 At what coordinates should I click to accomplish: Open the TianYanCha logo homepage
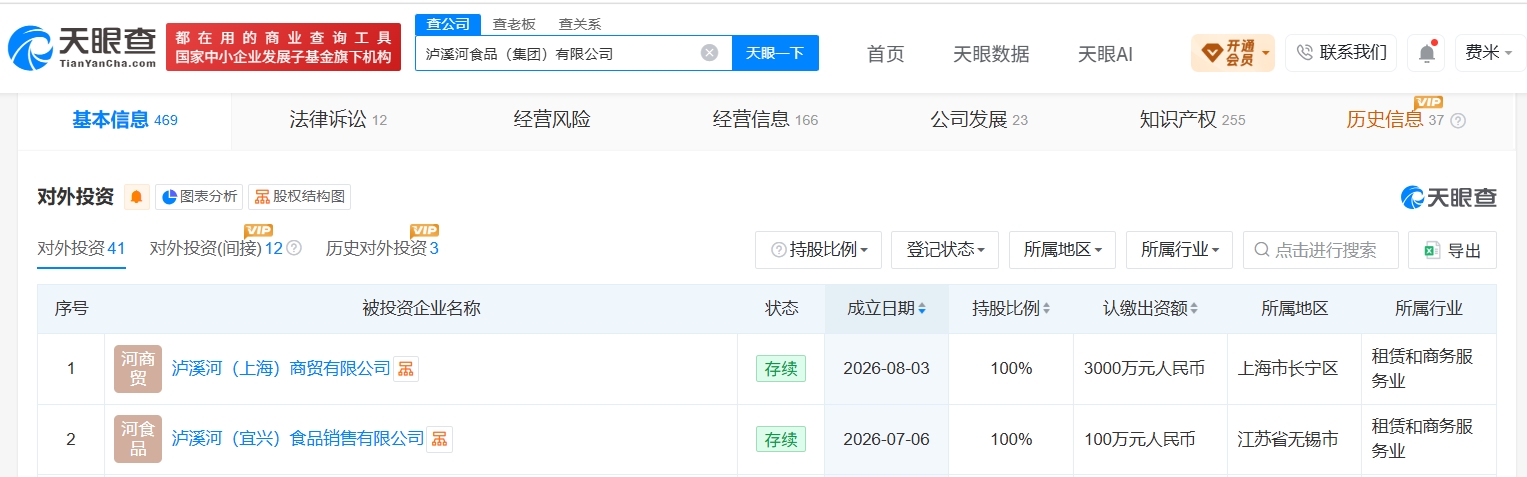click(x=83, y=47)
